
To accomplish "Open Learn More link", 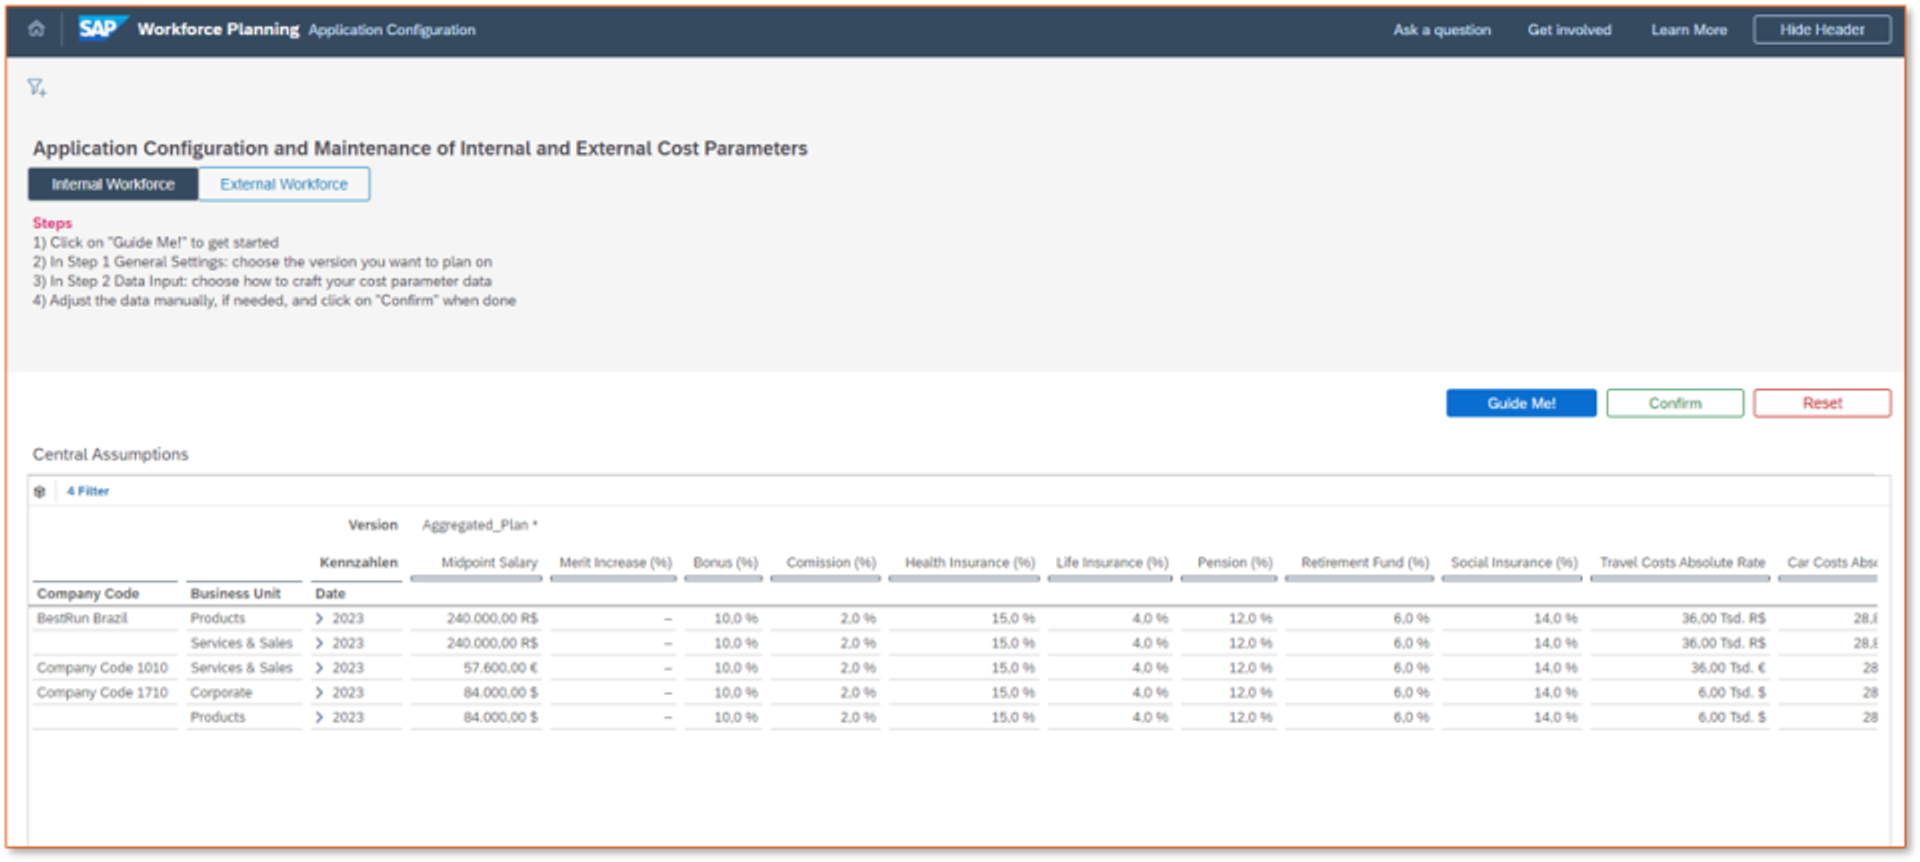I will [x=1689, y=30].
